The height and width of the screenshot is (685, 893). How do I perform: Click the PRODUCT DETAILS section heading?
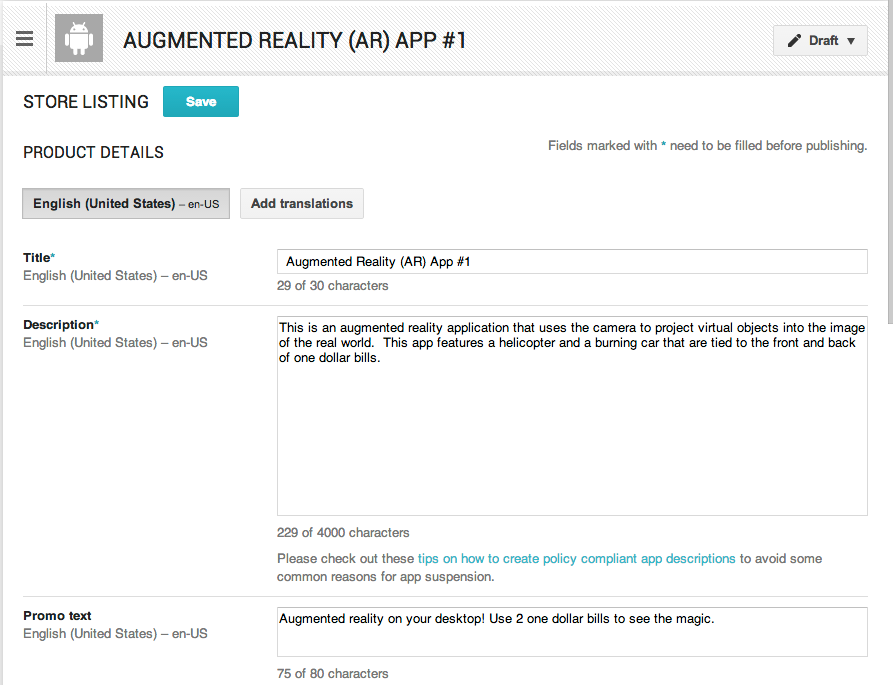pyautogui.click(x=93, y=153)
